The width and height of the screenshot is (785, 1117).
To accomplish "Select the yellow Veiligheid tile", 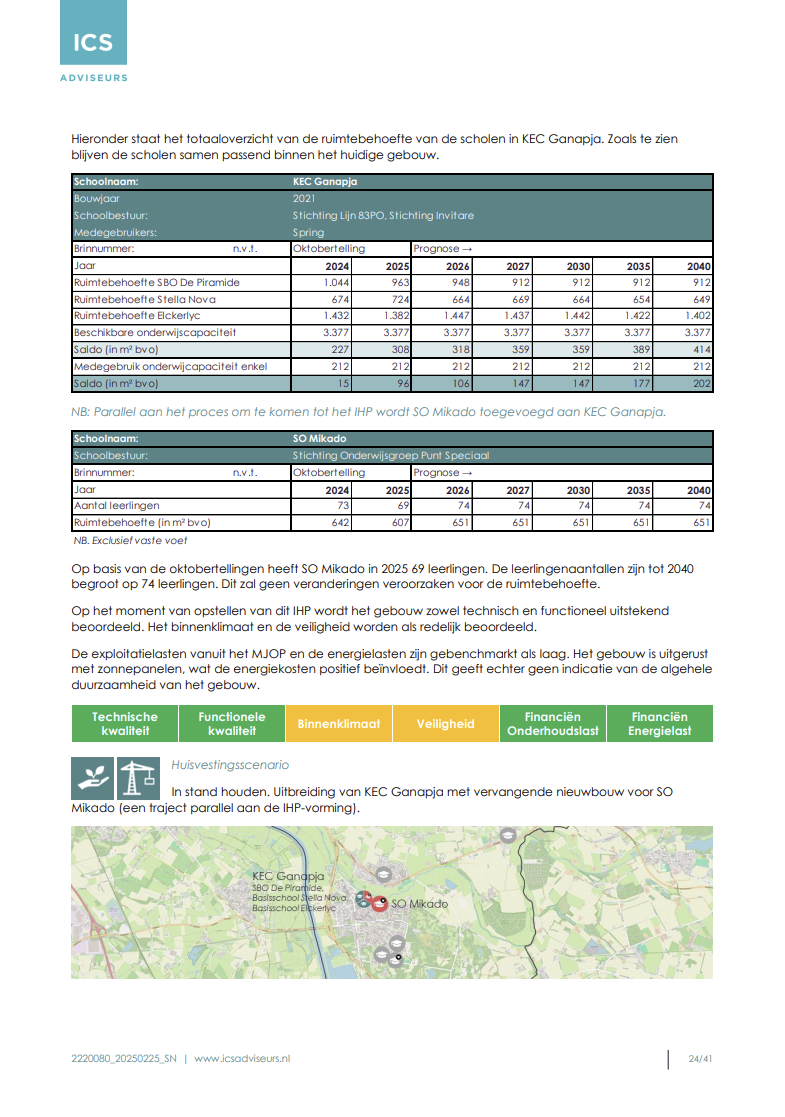I will [445, 724].
